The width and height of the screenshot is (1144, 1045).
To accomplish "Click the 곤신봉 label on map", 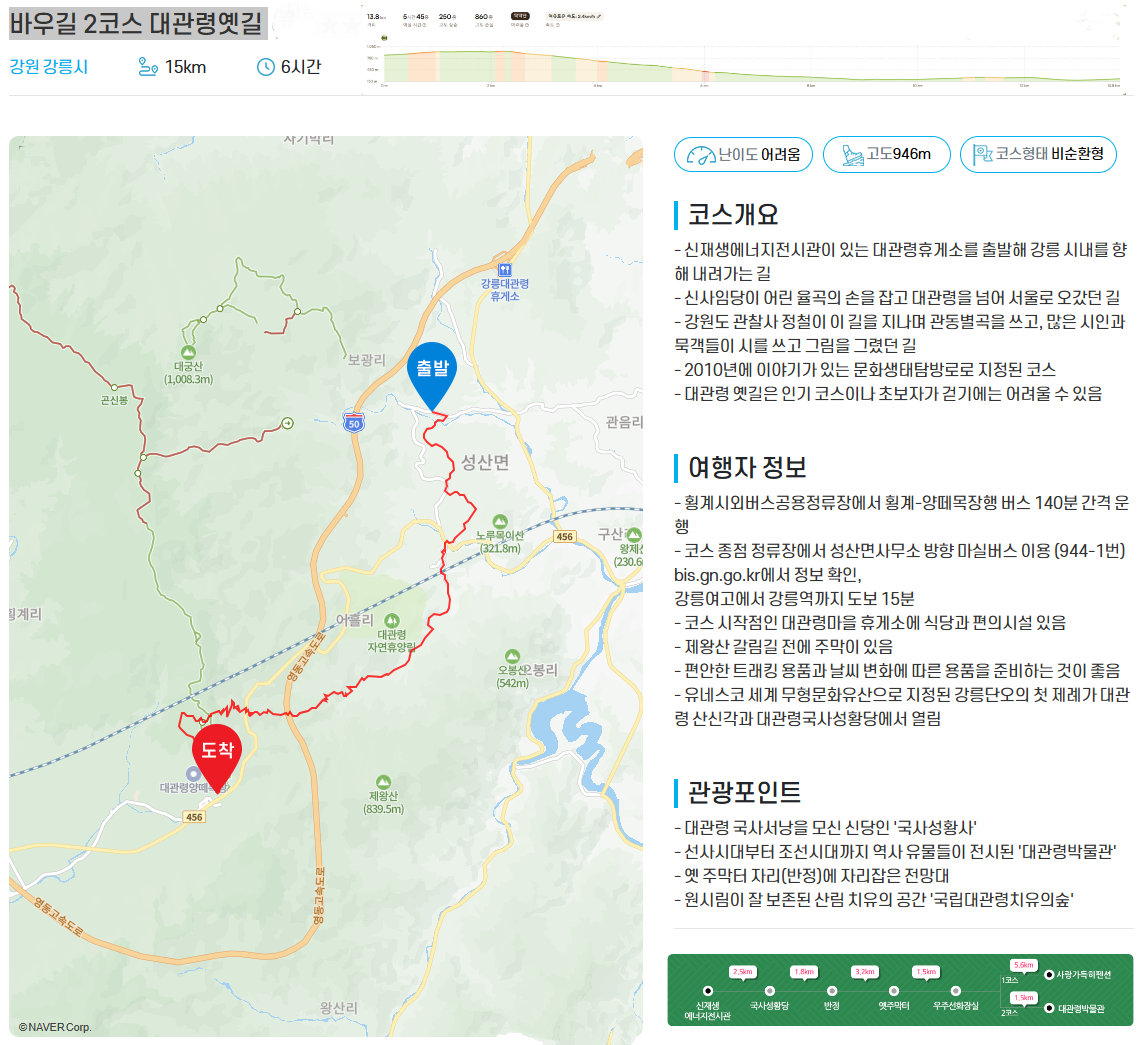I will 115,401.
